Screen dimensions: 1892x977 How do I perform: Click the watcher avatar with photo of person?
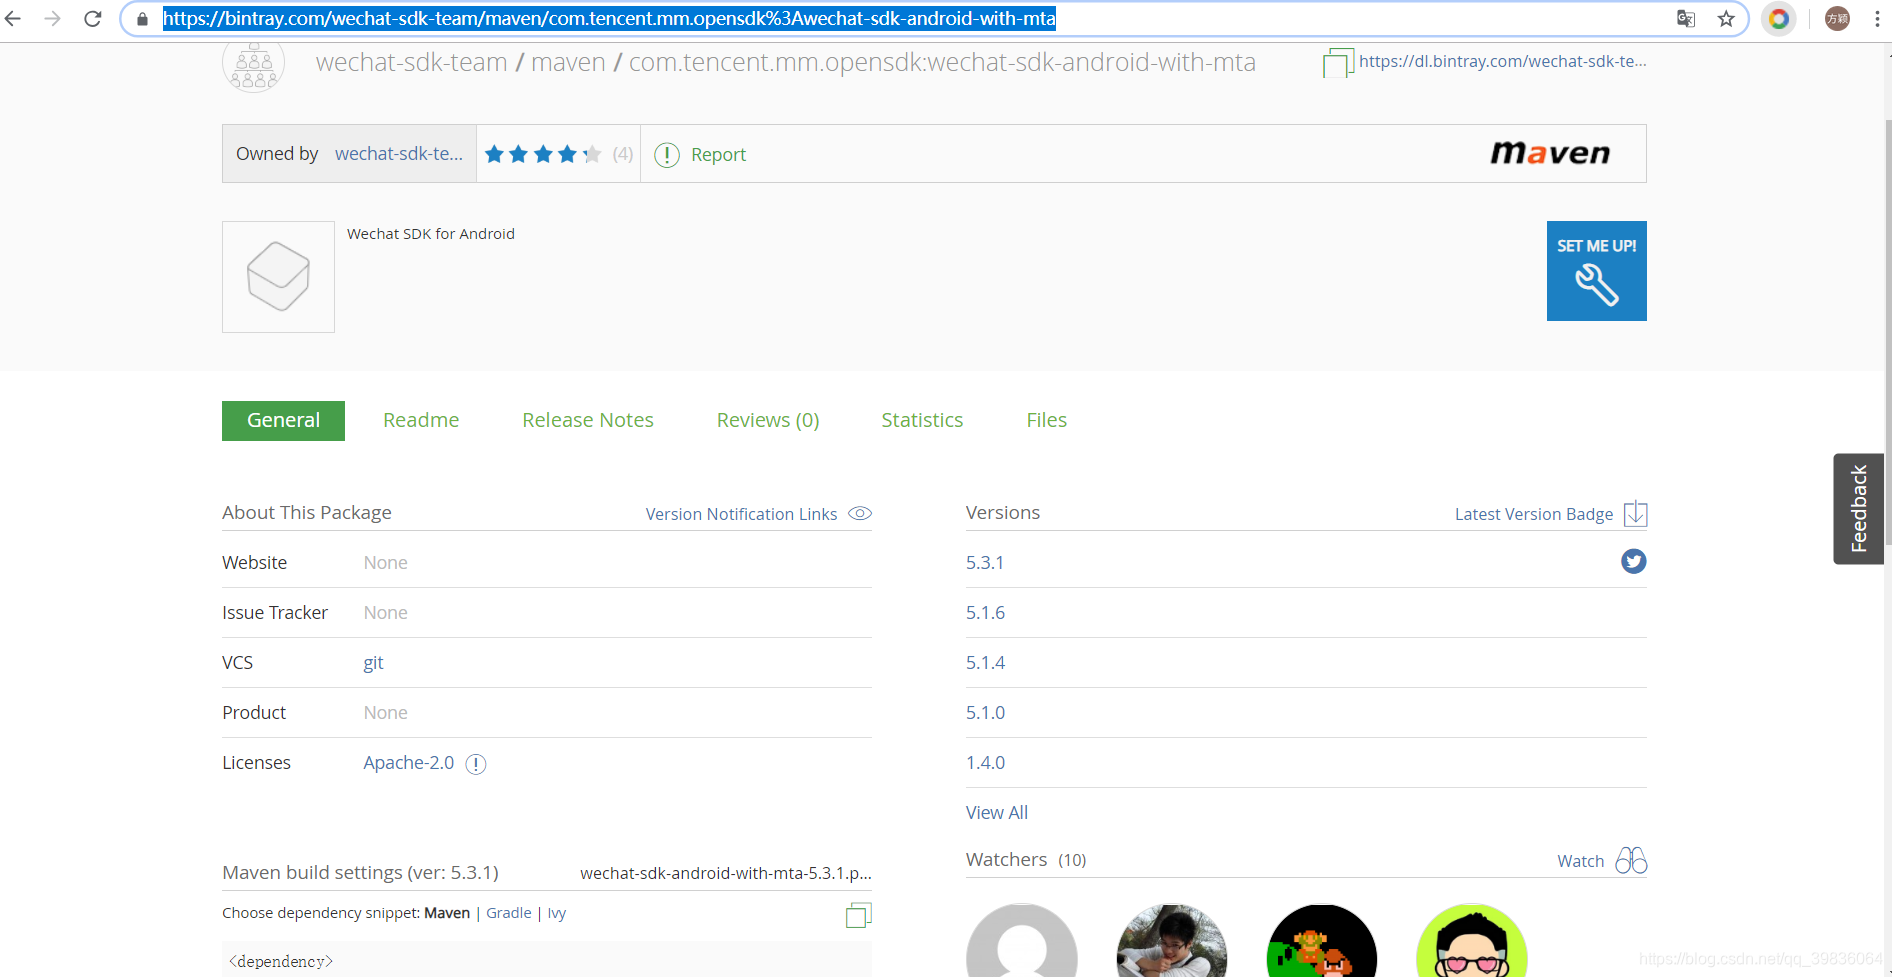tap(1172, 940)
